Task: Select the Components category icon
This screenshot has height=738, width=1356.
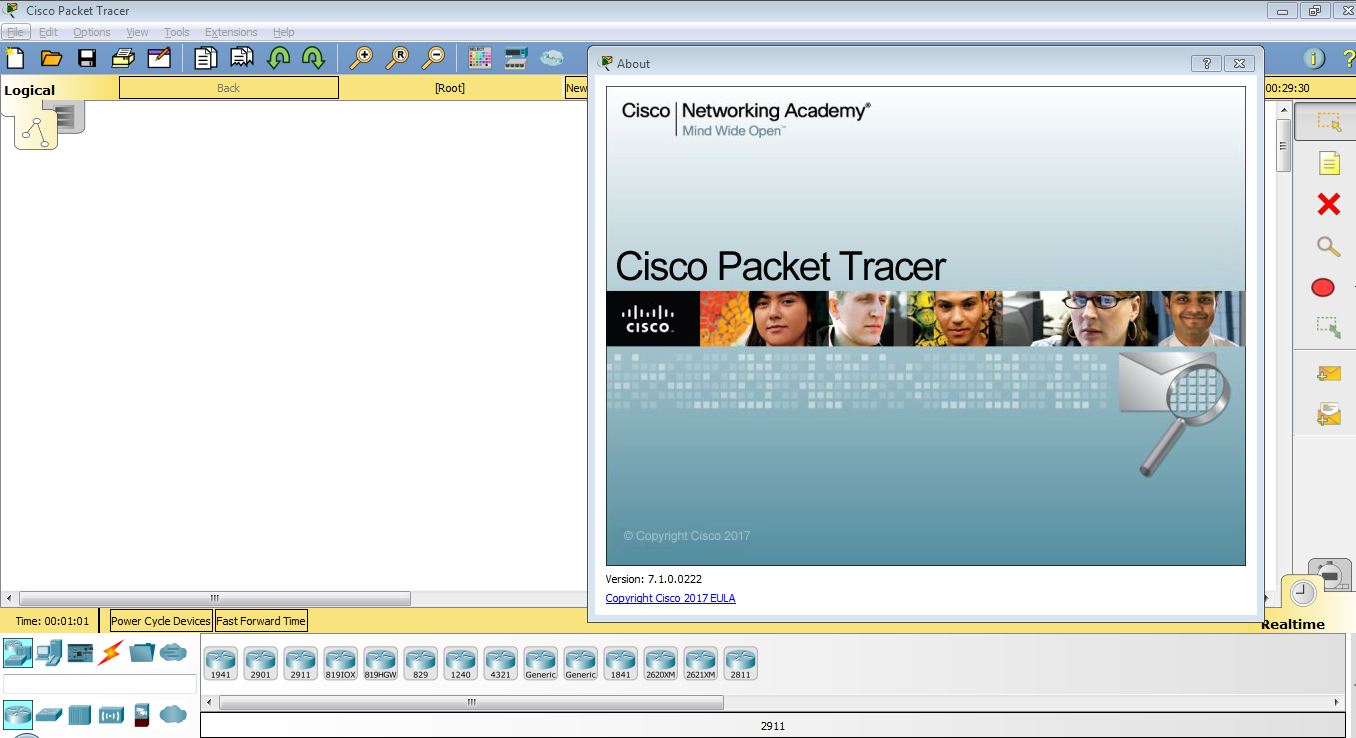Action: (x=80, y=653)
